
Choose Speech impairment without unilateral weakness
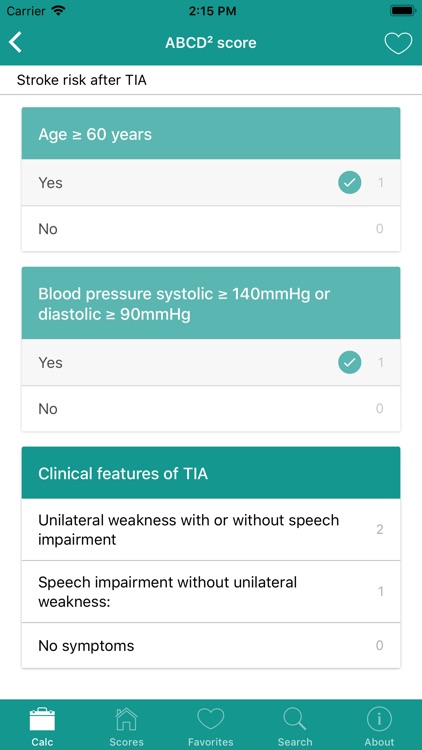pos(211,592)
